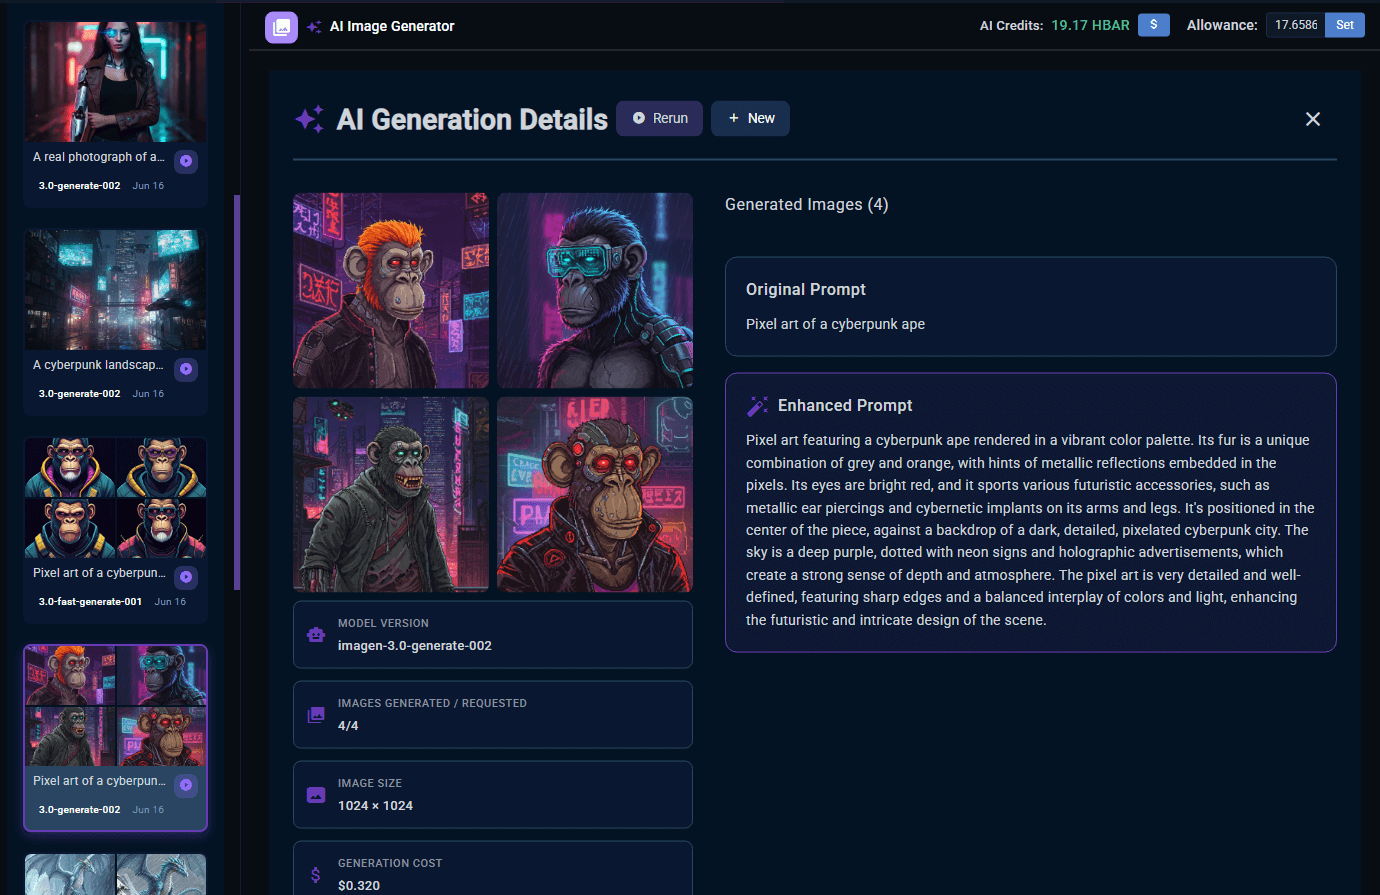Click the Enhanced Prompt description paragraph
1380x895 pixels.
[1030, 530]
